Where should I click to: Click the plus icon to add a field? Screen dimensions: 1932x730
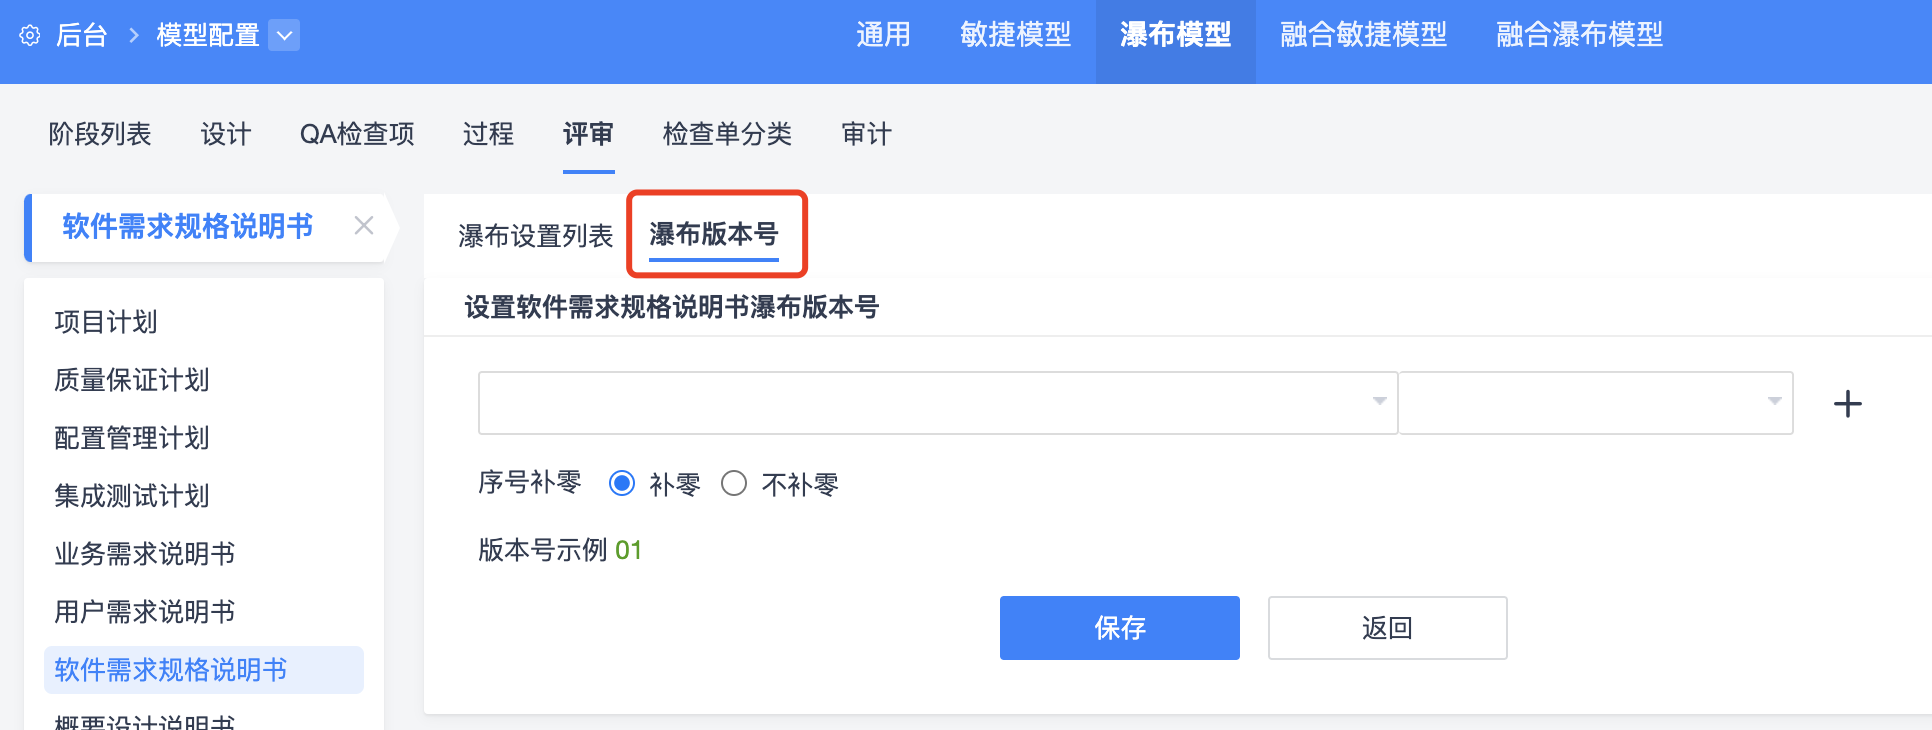pos(1847,404)
